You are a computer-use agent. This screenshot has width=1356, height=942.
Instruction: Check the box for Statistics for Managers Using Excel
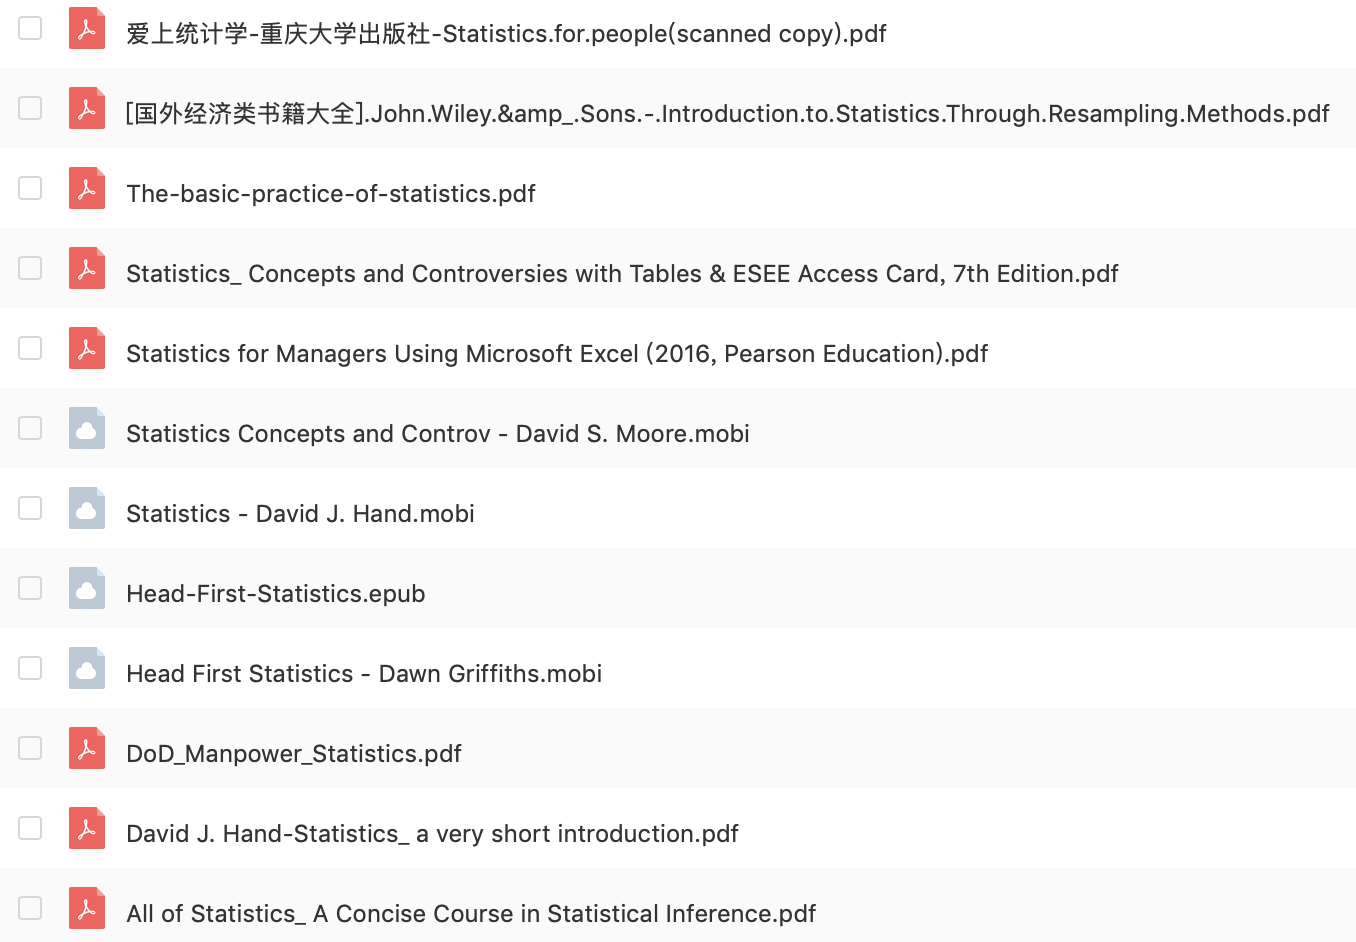click(x=30, y=348)
